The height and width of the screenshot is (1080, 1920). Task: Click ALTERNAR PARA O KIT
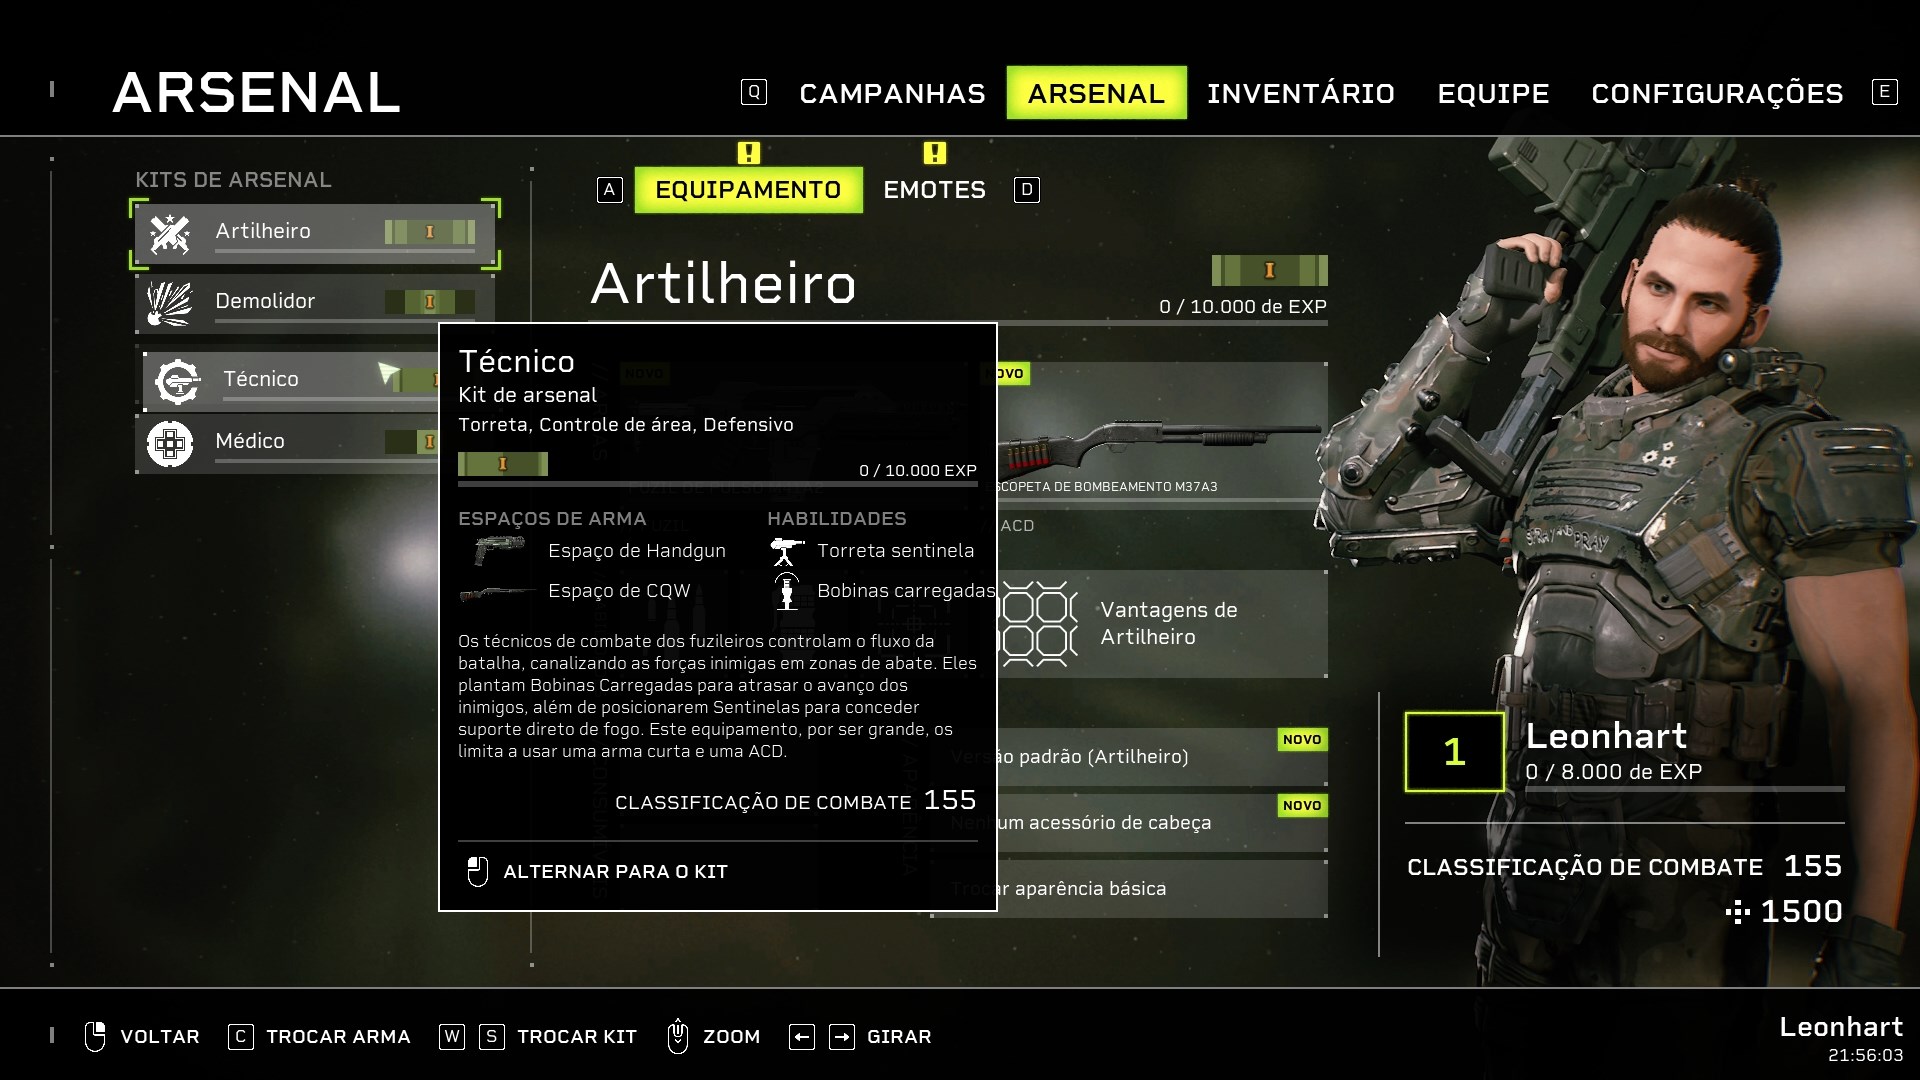pos(615,872)
